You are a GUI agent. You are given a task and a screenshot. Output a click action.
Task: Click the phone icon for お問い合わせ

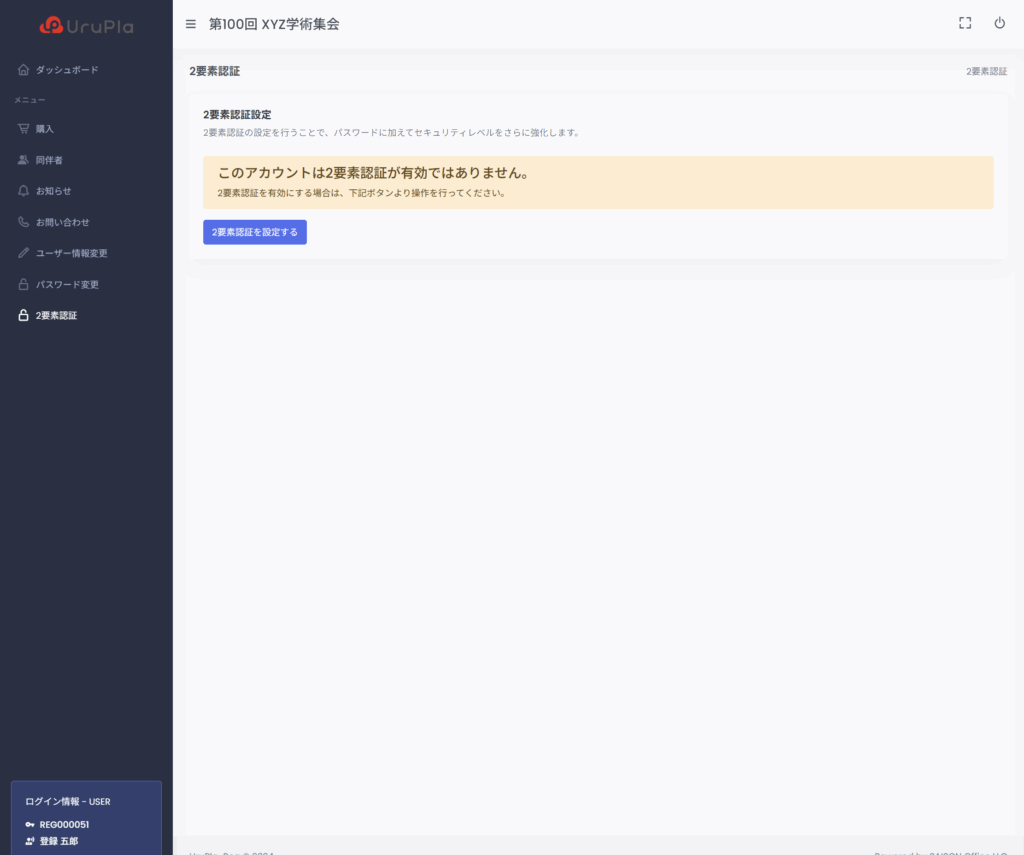pyautogui.click(x=24, y=222)
